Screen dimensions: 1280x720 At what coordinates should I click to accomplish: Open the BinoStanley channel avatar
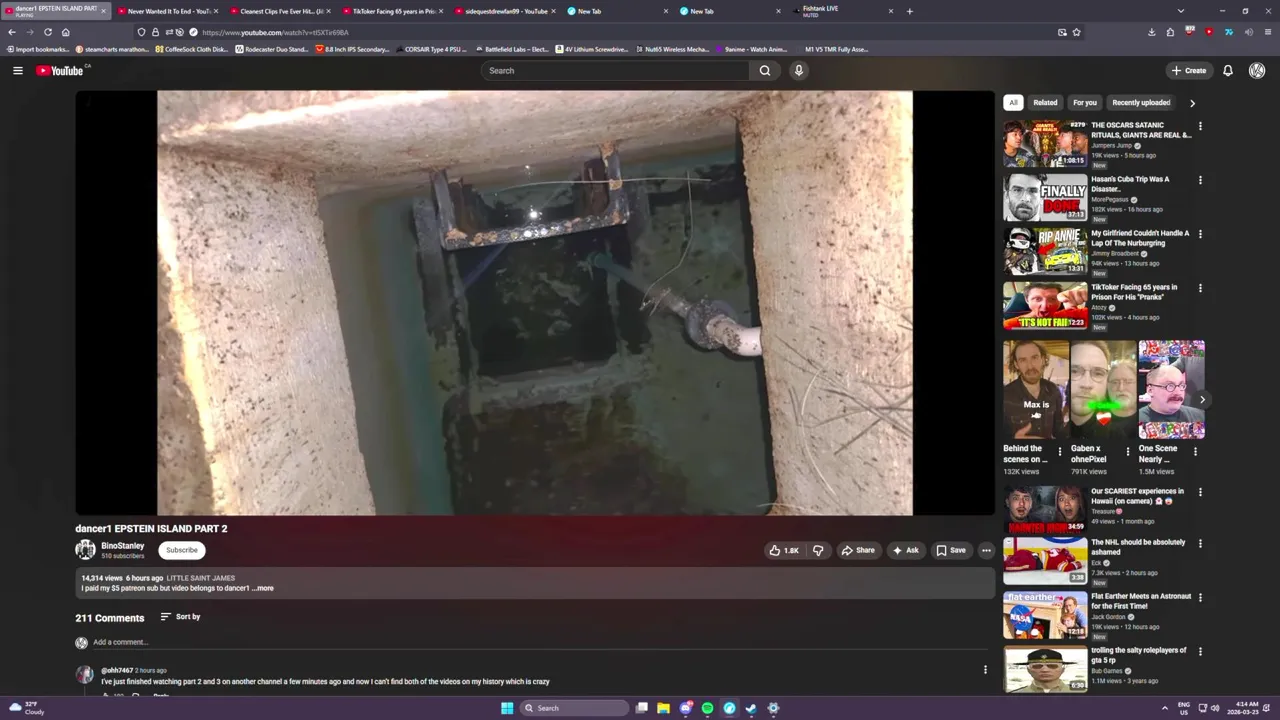[85, 549]
